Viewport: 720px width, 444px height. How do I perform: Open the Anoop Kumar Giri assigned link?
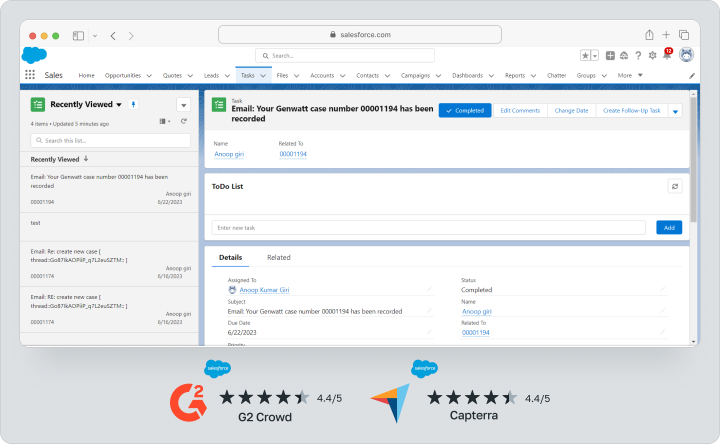coord(264,290)
